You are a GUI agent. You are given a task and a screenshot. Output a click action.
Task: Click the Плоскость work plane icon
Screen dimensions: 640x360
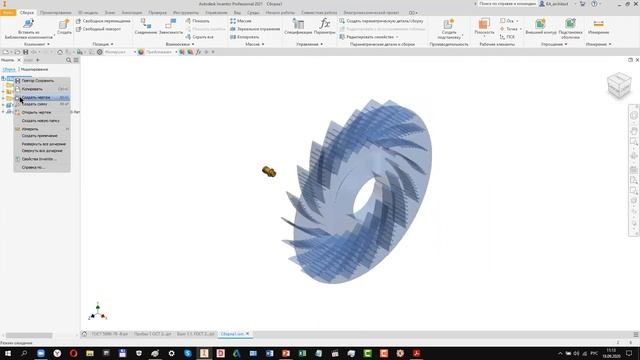pos(484,24)
